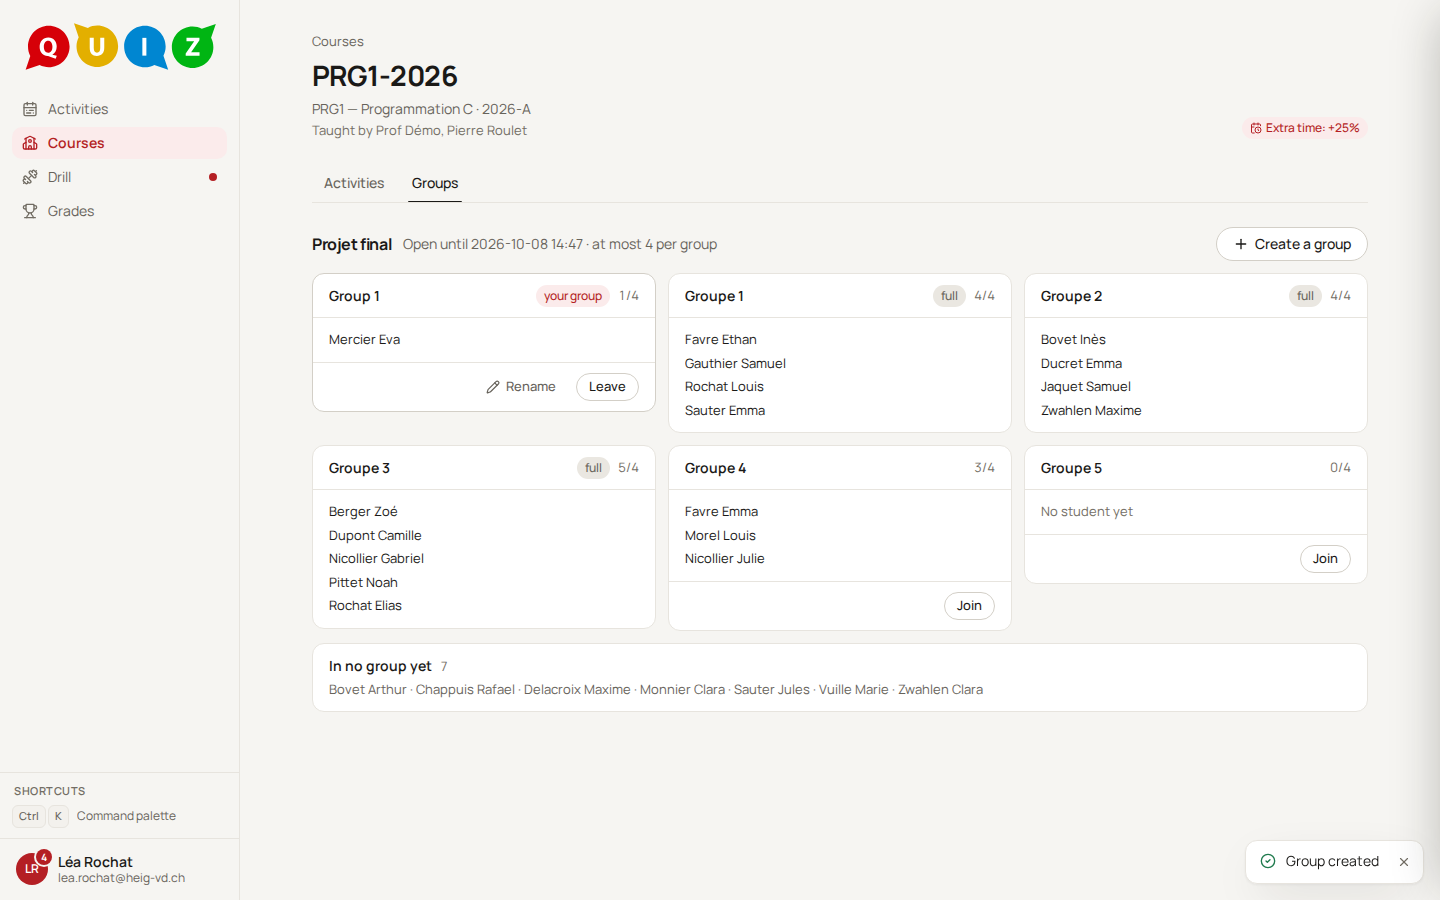Click the red notification dot beside Drill
Viewport: 1440px width, 900px height.
[213, 177]
